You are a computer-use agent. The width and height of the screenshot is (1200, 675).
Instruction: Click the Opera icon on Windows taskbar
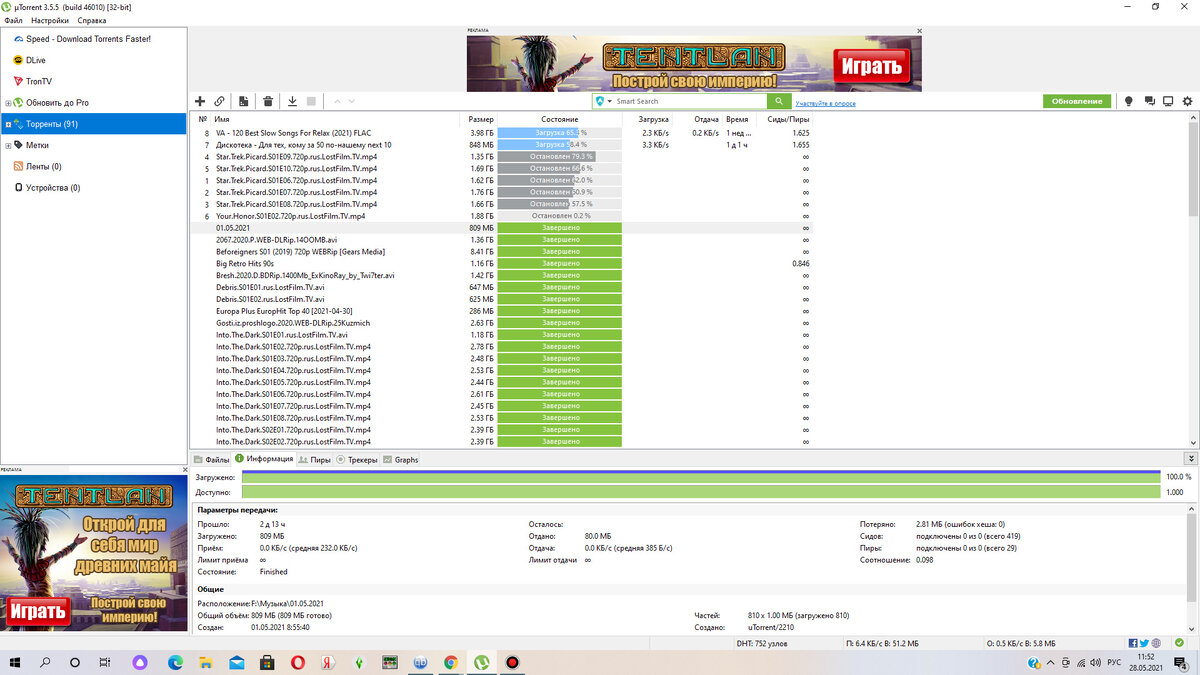(298, 662)
